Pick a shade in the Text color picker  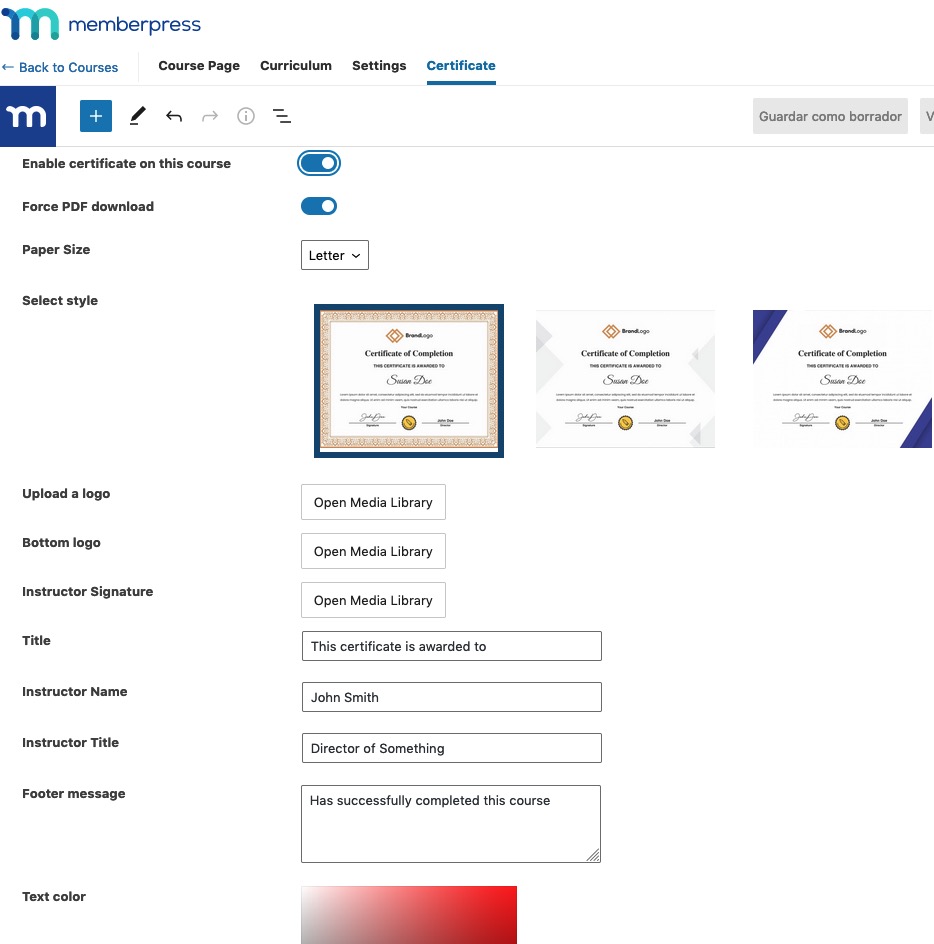[409, 914]
